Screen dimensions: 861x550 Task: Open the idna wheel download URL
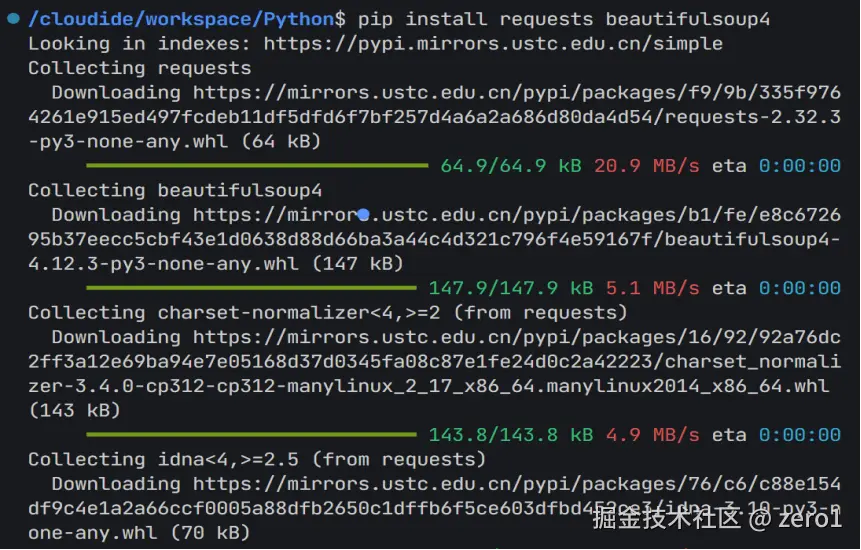pyautogui.click(x=434, y=508)
